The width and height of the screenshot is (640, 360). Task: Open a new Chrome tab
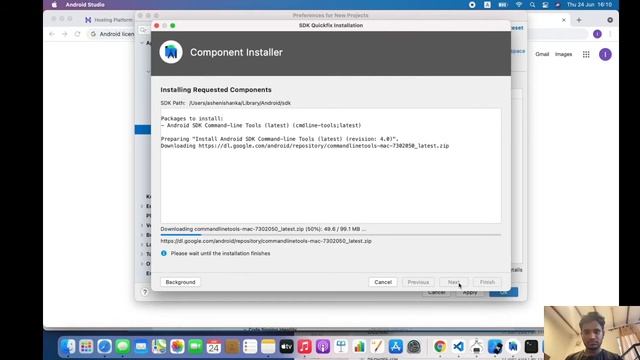click(x=579, y=20)
